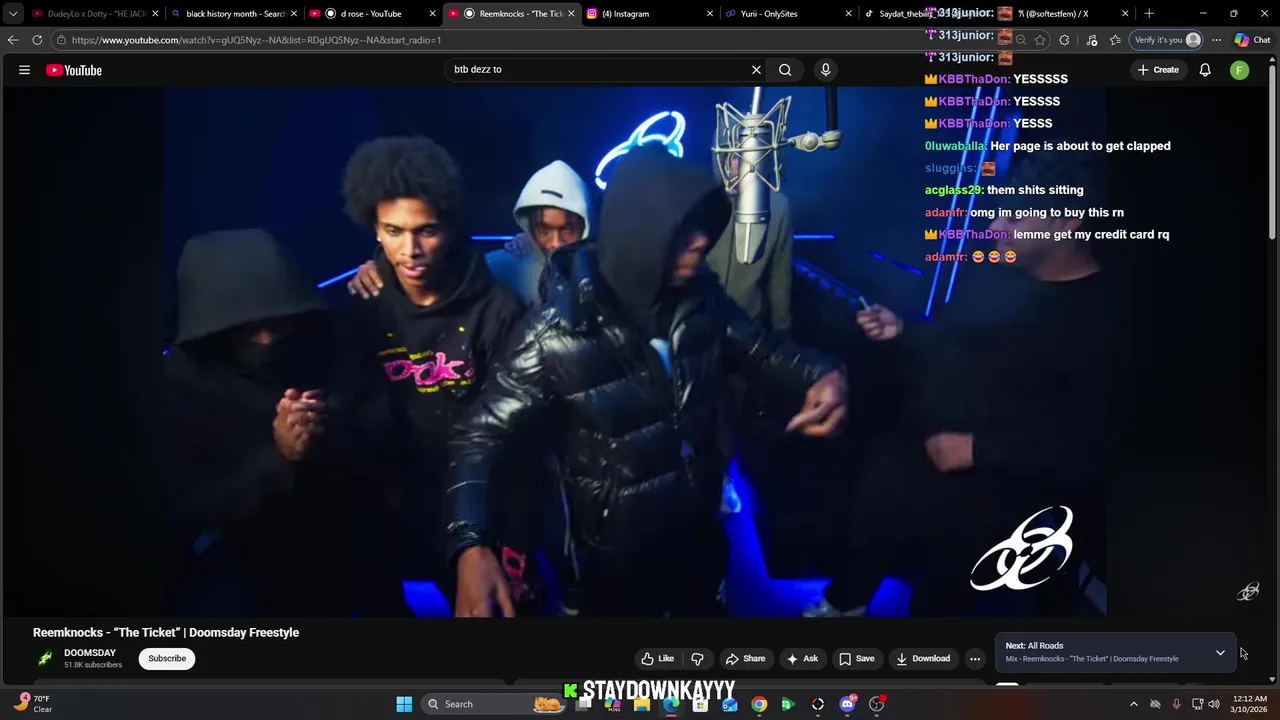This screenshot has width=1280, height=720.
Task: Expand the Next: All Roads mix panel
Action: (1220, 653)
